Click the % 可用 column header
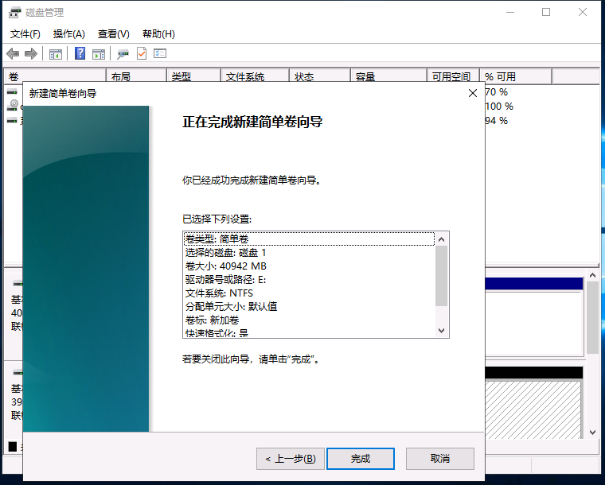This screenshot has height=486, width=605. [515, 76]
